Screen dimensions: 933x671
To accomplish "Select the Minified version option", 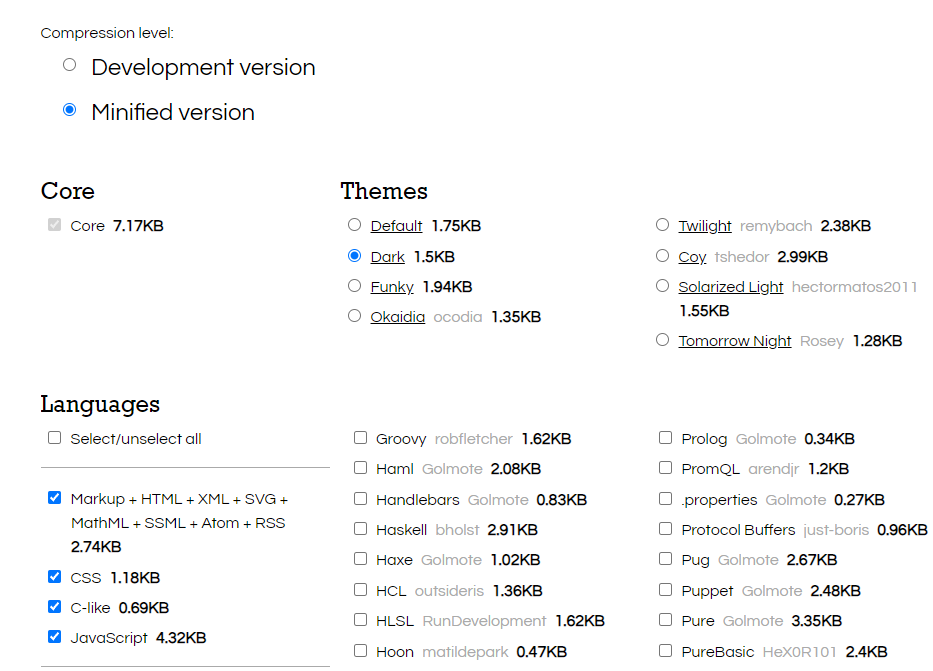I will point(69,110).
